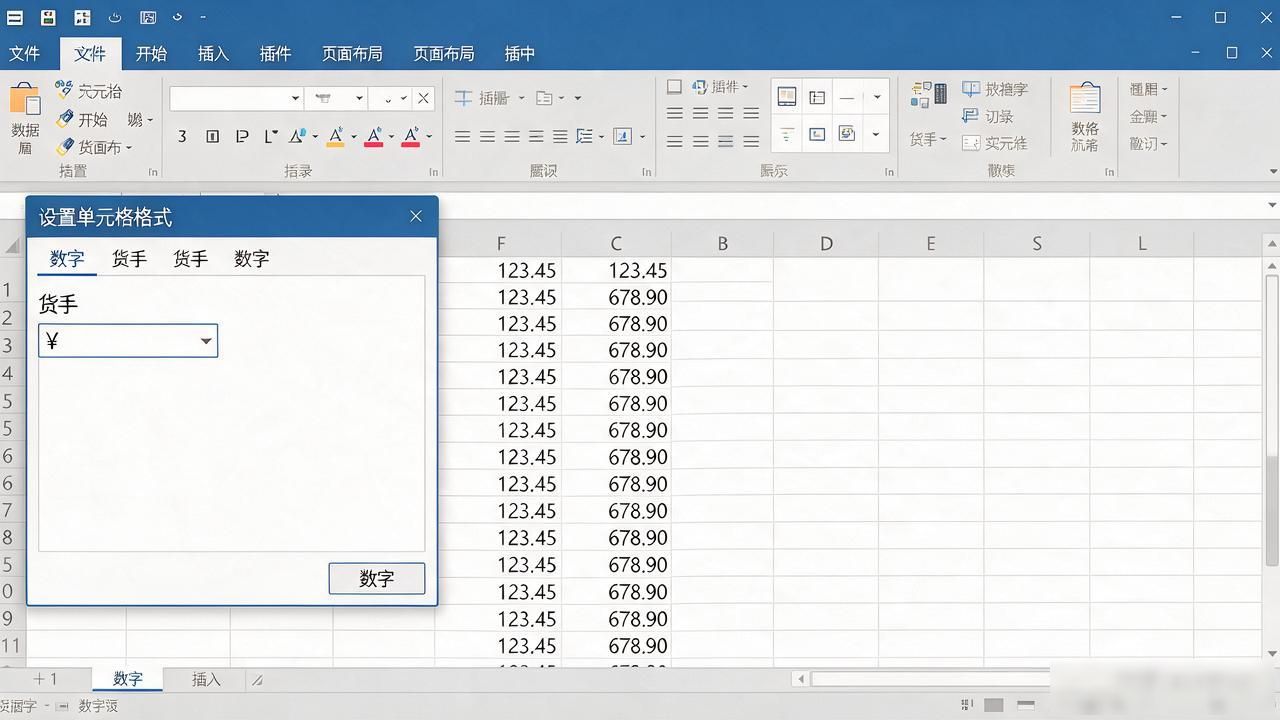Click the vertical scrollbar down arrow
1280x720 pixels.
[1272, 654]
